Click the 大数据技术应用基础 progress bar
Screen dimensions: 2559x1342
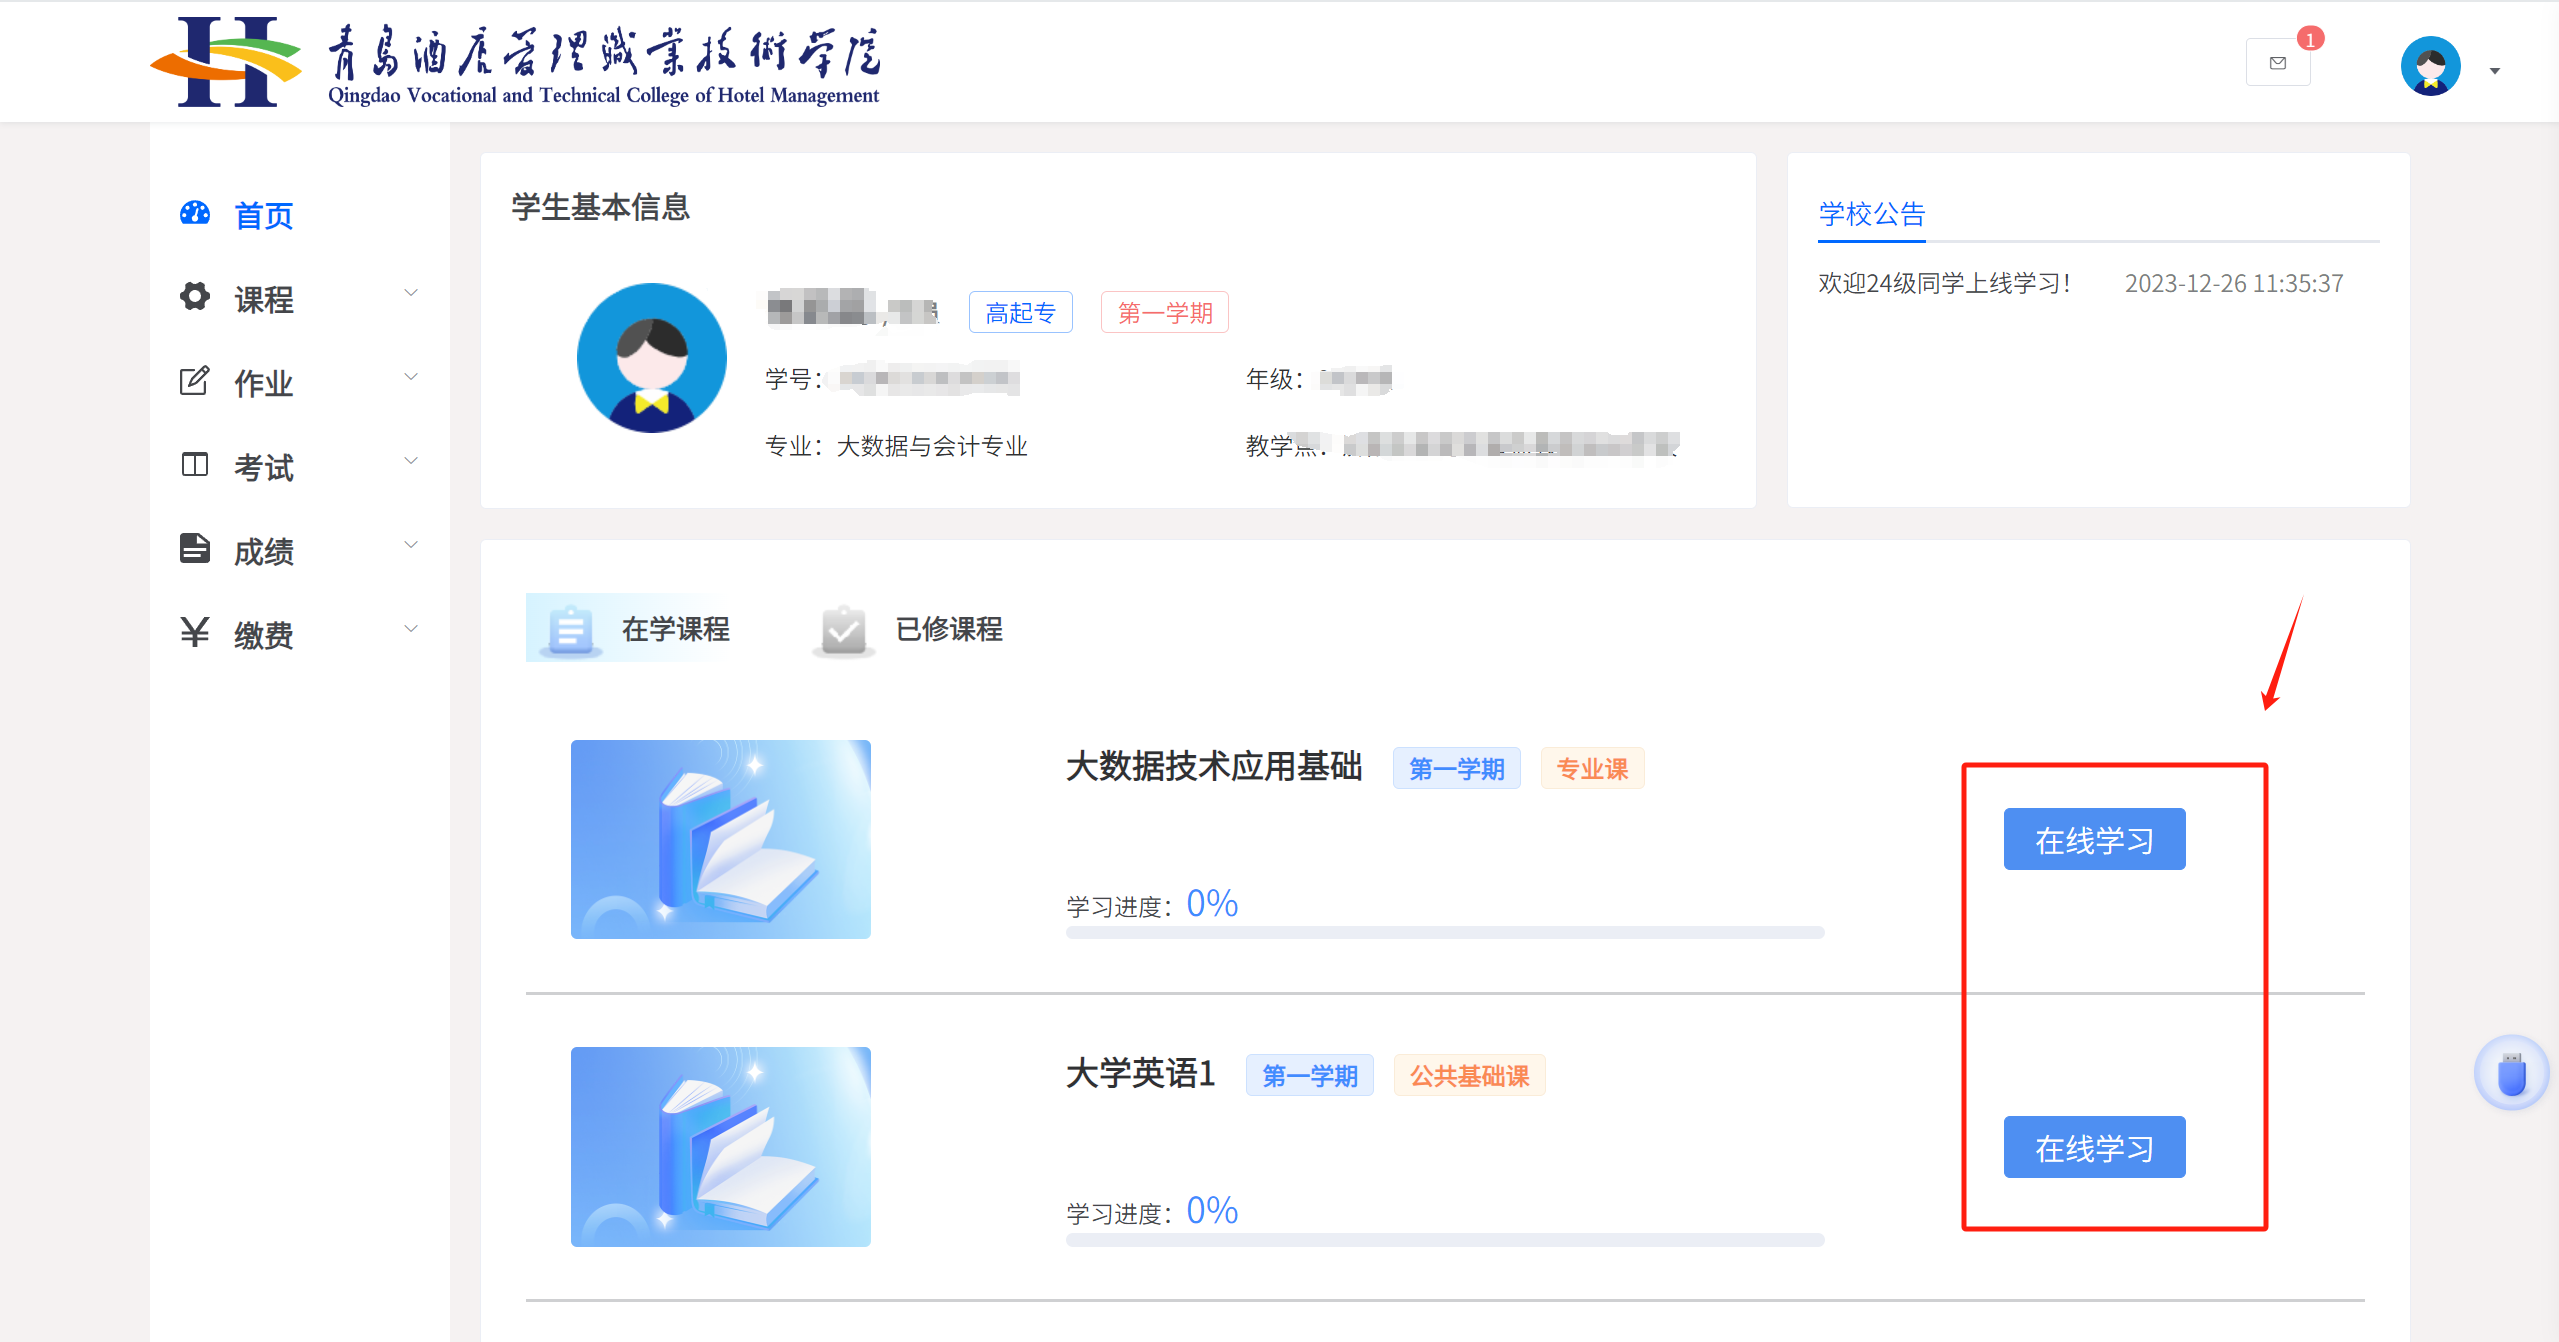coord(1444,932)
